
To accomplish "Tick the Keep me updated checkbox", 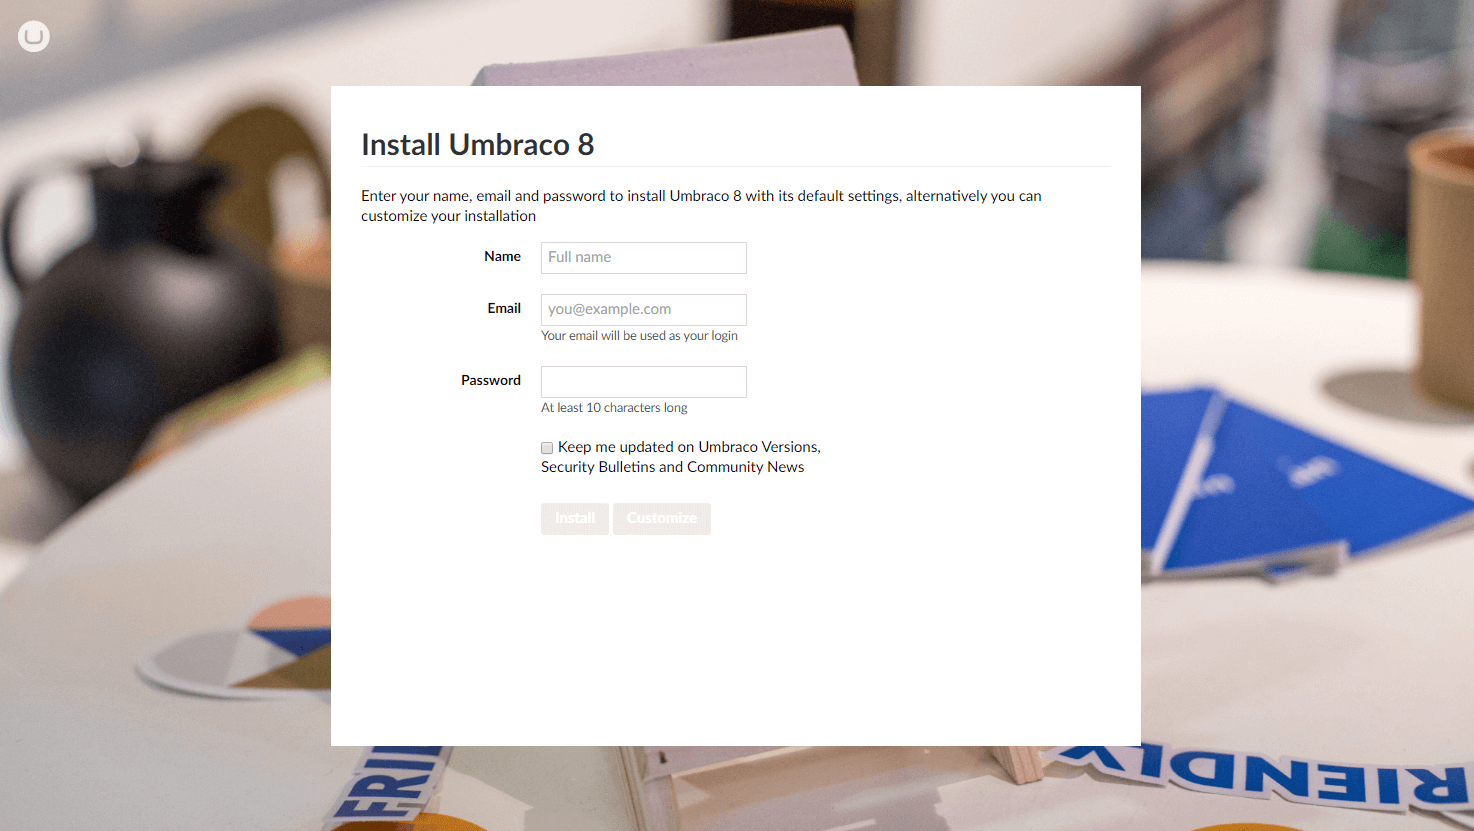I will (x=547, y=448).
